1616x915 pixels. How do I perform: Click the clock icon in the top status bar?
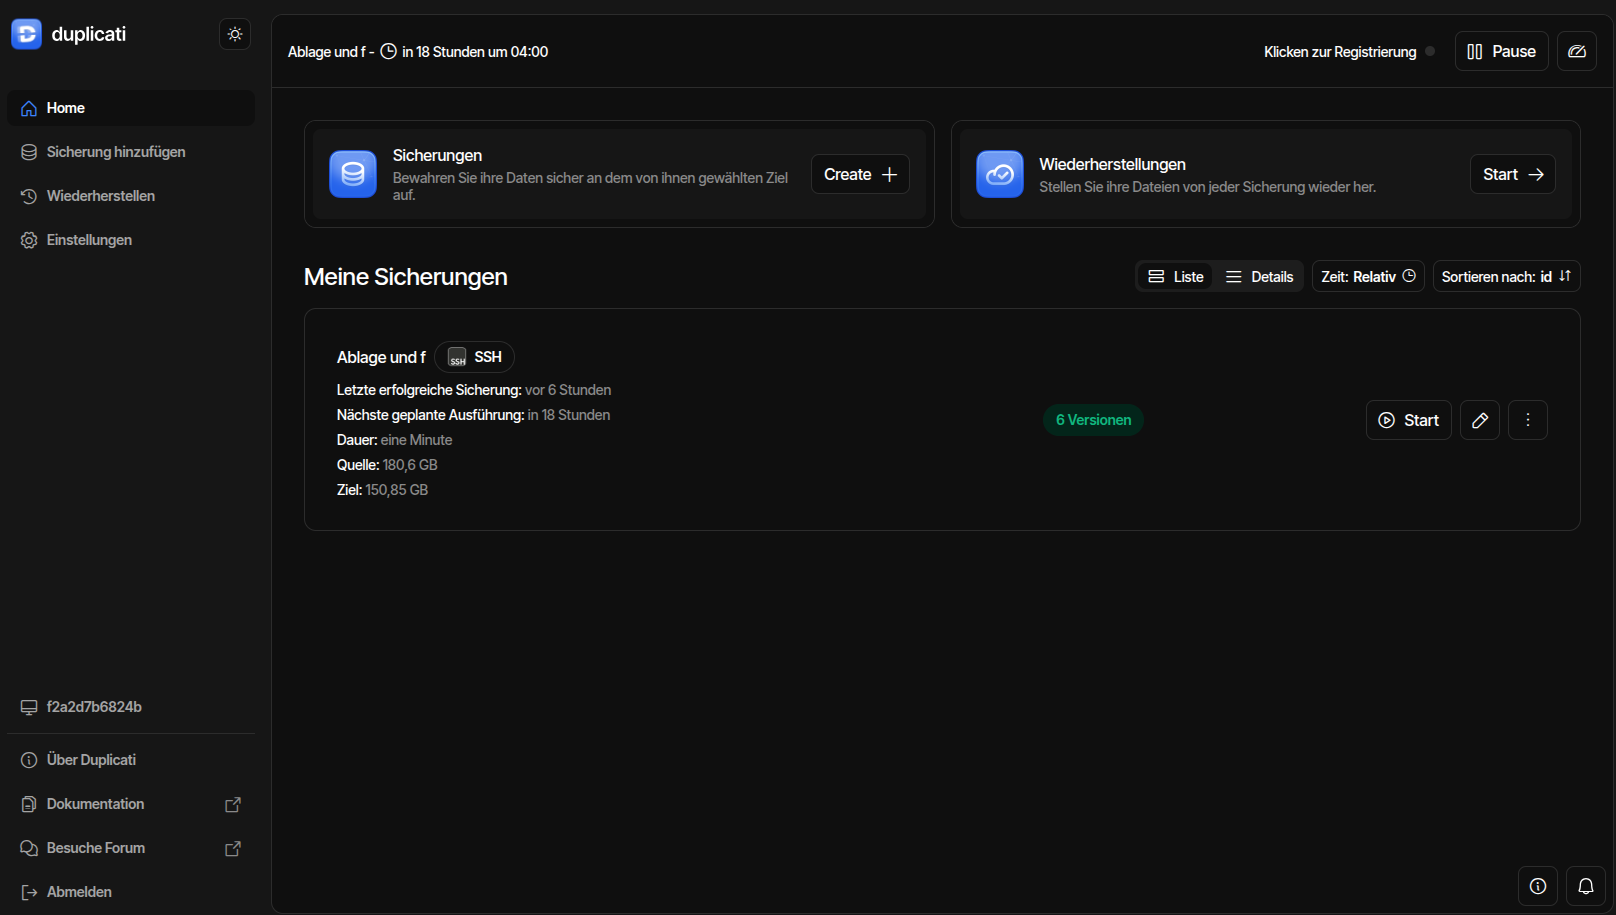click(388, 51)
